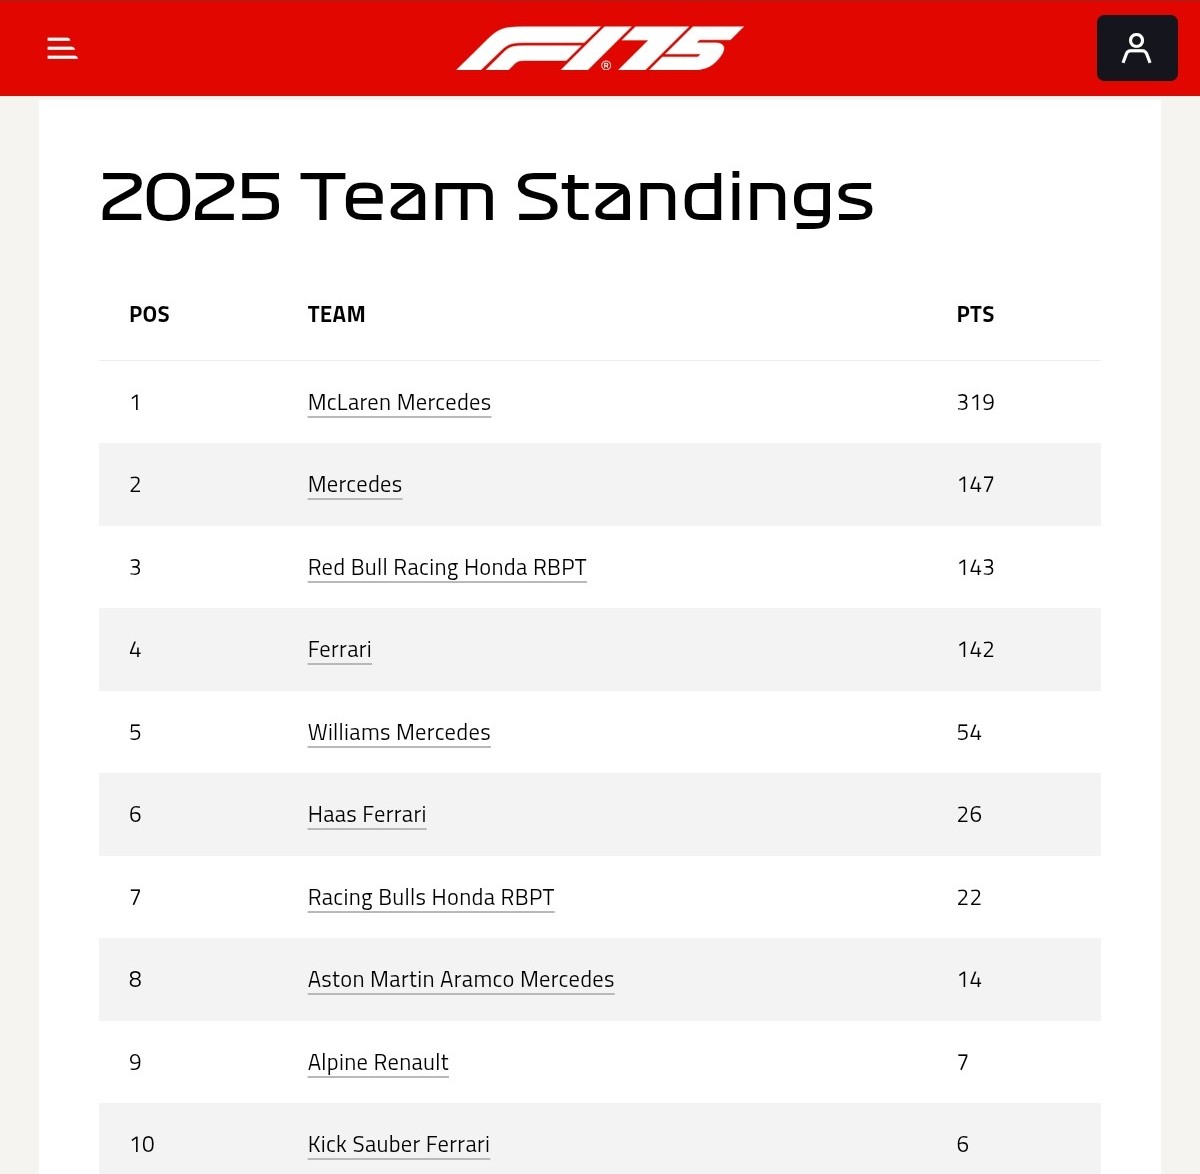
Task: Select Red Bull Racing Honda RBPT
Action: click(x=447, y=567)
